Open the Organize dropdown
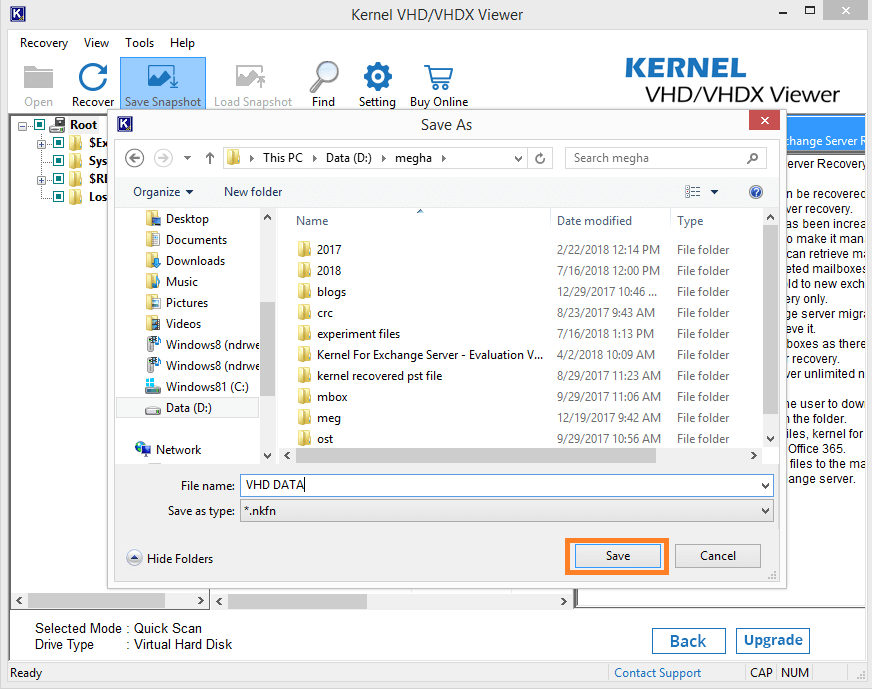 pos(163,192)
